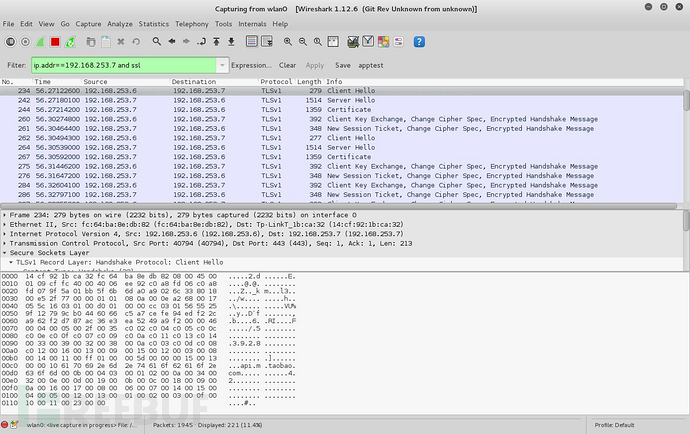Screen dimensions: 690x434
Task: Stop the running live capture
Action: (x=55, y=42)
